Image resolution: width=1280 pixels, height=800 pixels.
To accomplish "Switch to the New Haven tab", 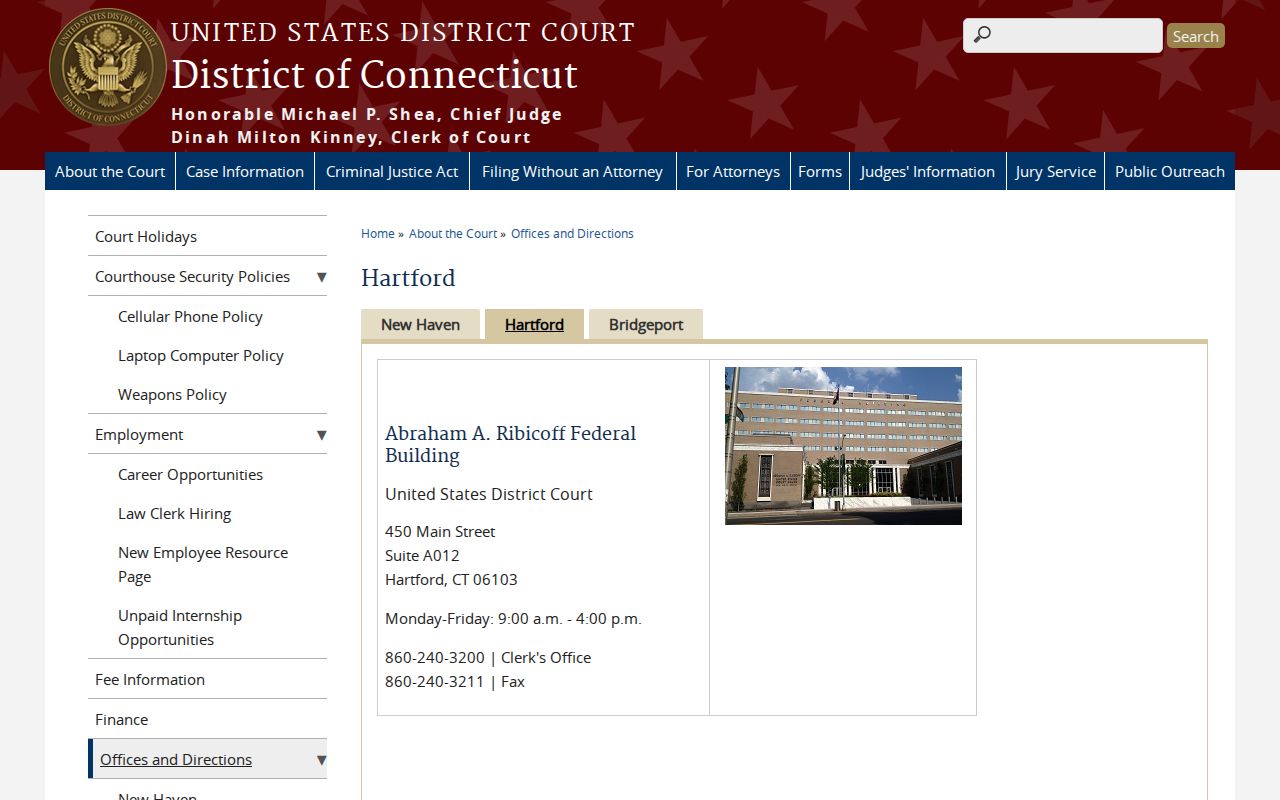I will [420, 324].
